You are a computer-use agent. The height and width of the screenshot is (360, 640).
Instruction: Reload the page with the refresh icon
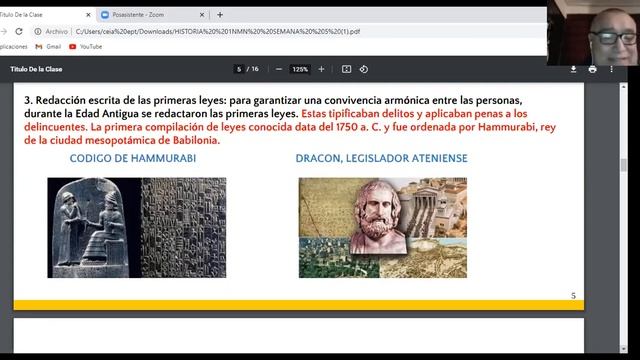coord(19,31)
